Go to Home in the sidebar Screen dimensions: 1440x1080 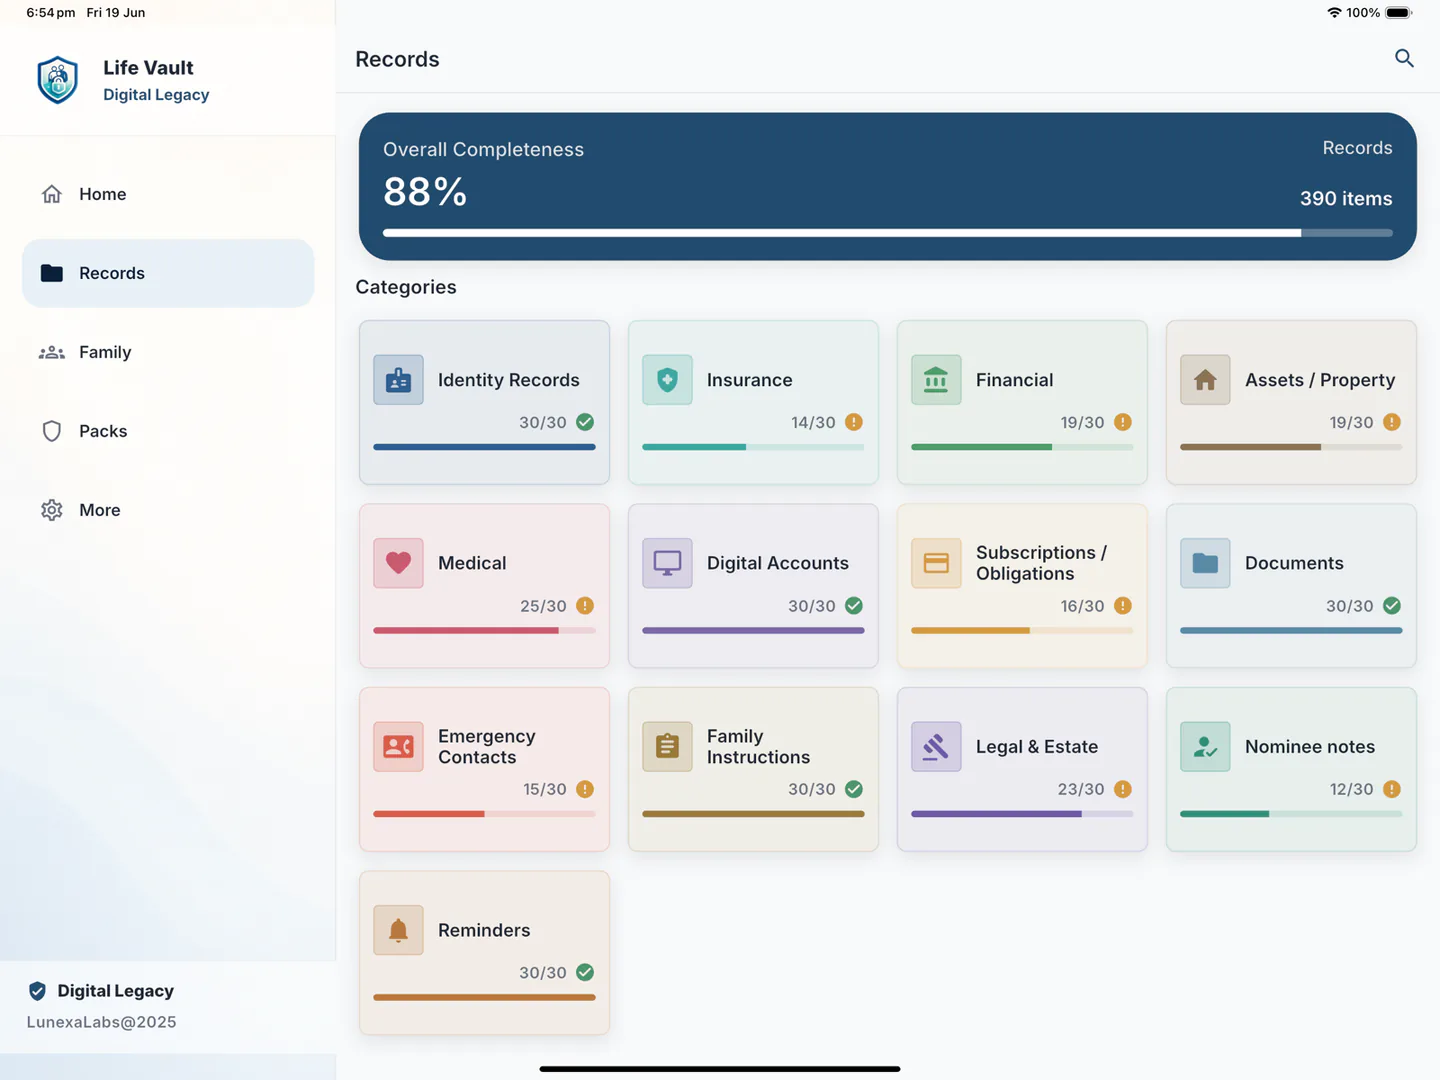[168, 194]
